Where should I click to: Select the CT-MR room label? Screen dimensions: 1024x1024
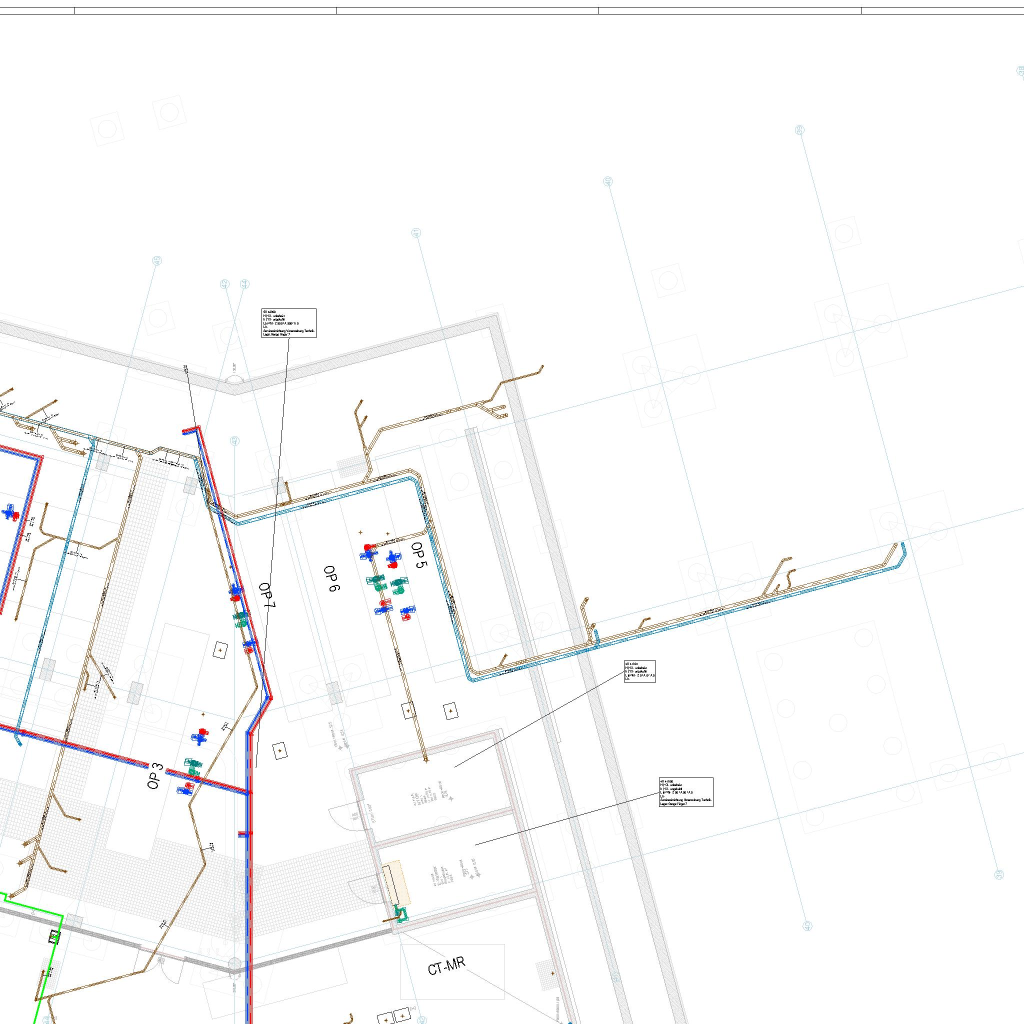pos(446,967)
